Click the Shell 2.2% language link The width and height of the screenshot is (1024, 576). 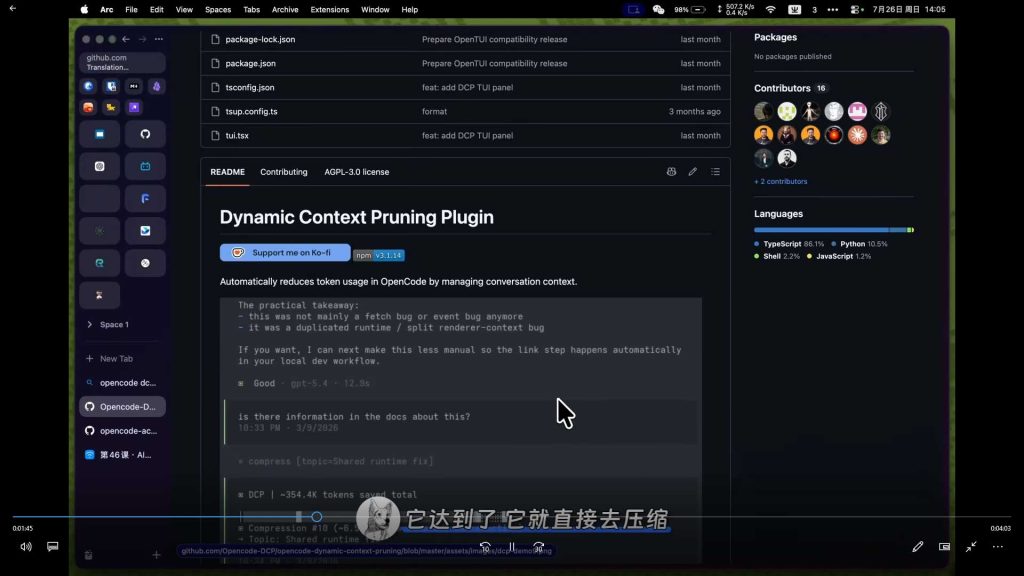(777, 257)
